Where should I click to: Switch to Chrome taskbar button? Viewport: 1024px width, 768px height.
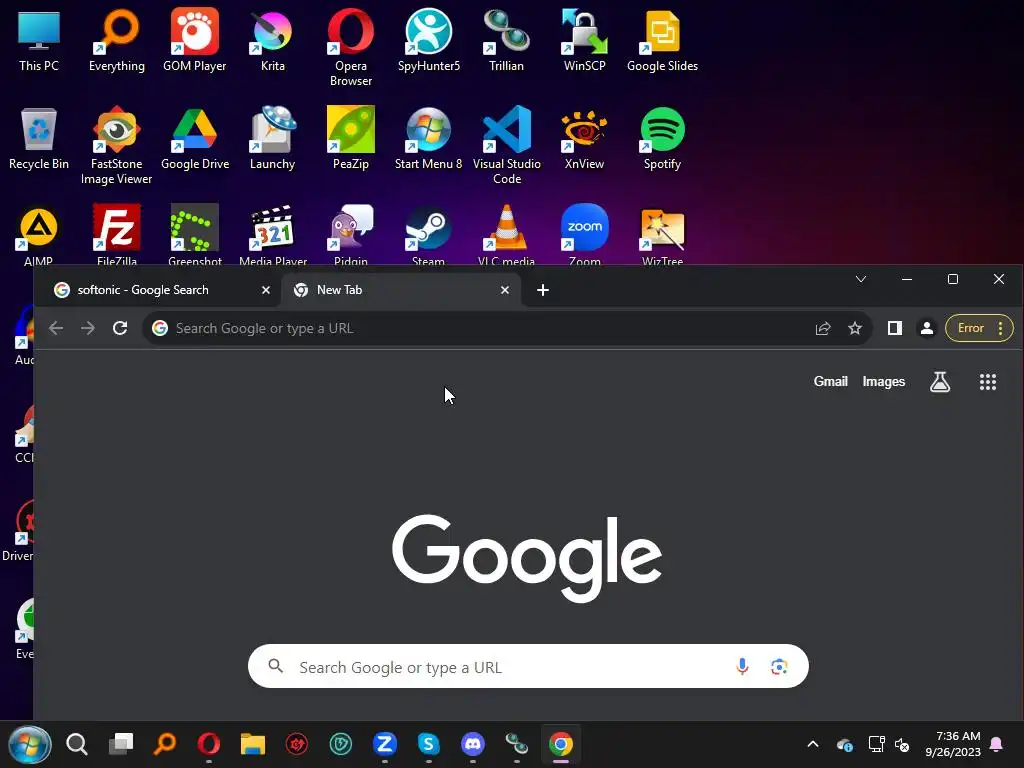[561, 744]
